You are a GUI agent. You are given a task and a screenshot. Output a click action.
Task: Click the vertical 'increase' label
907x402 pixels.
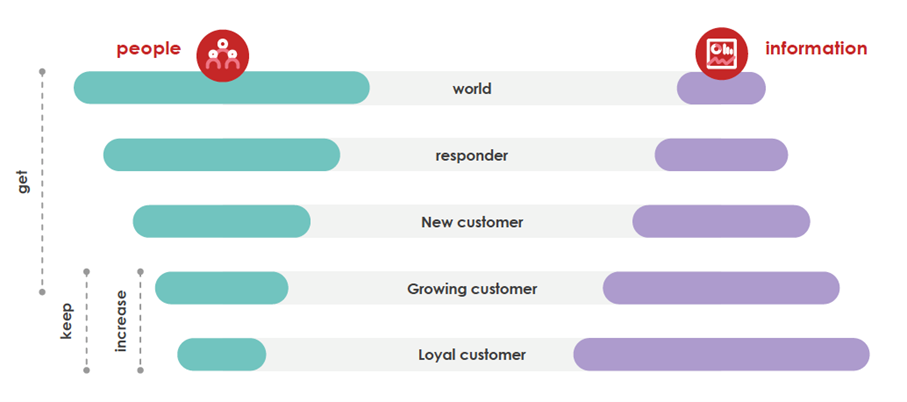(x=121, y=321)
